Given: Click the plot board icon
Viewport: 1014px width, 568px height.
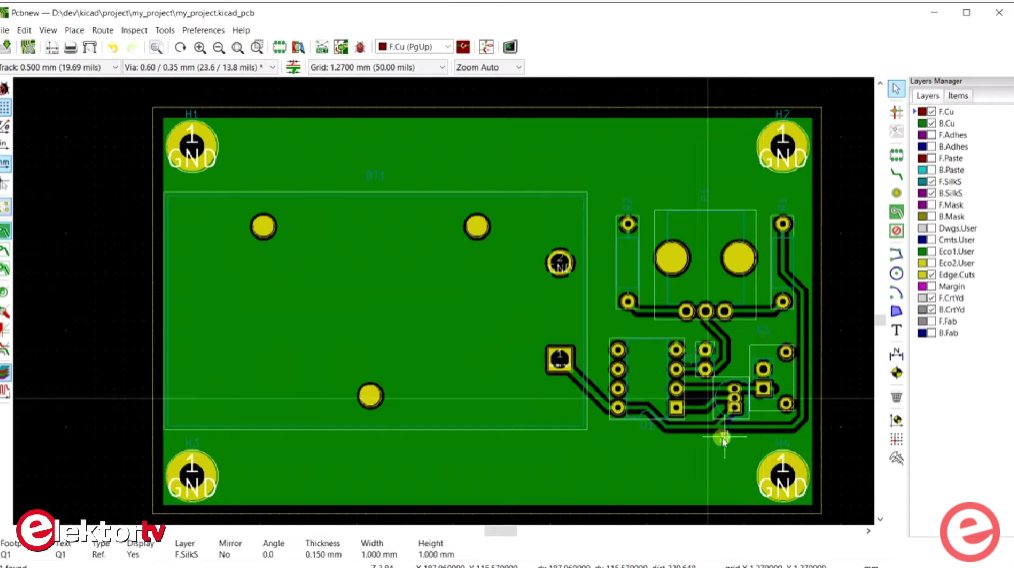Looking at the screenshot, I should 90,47.
